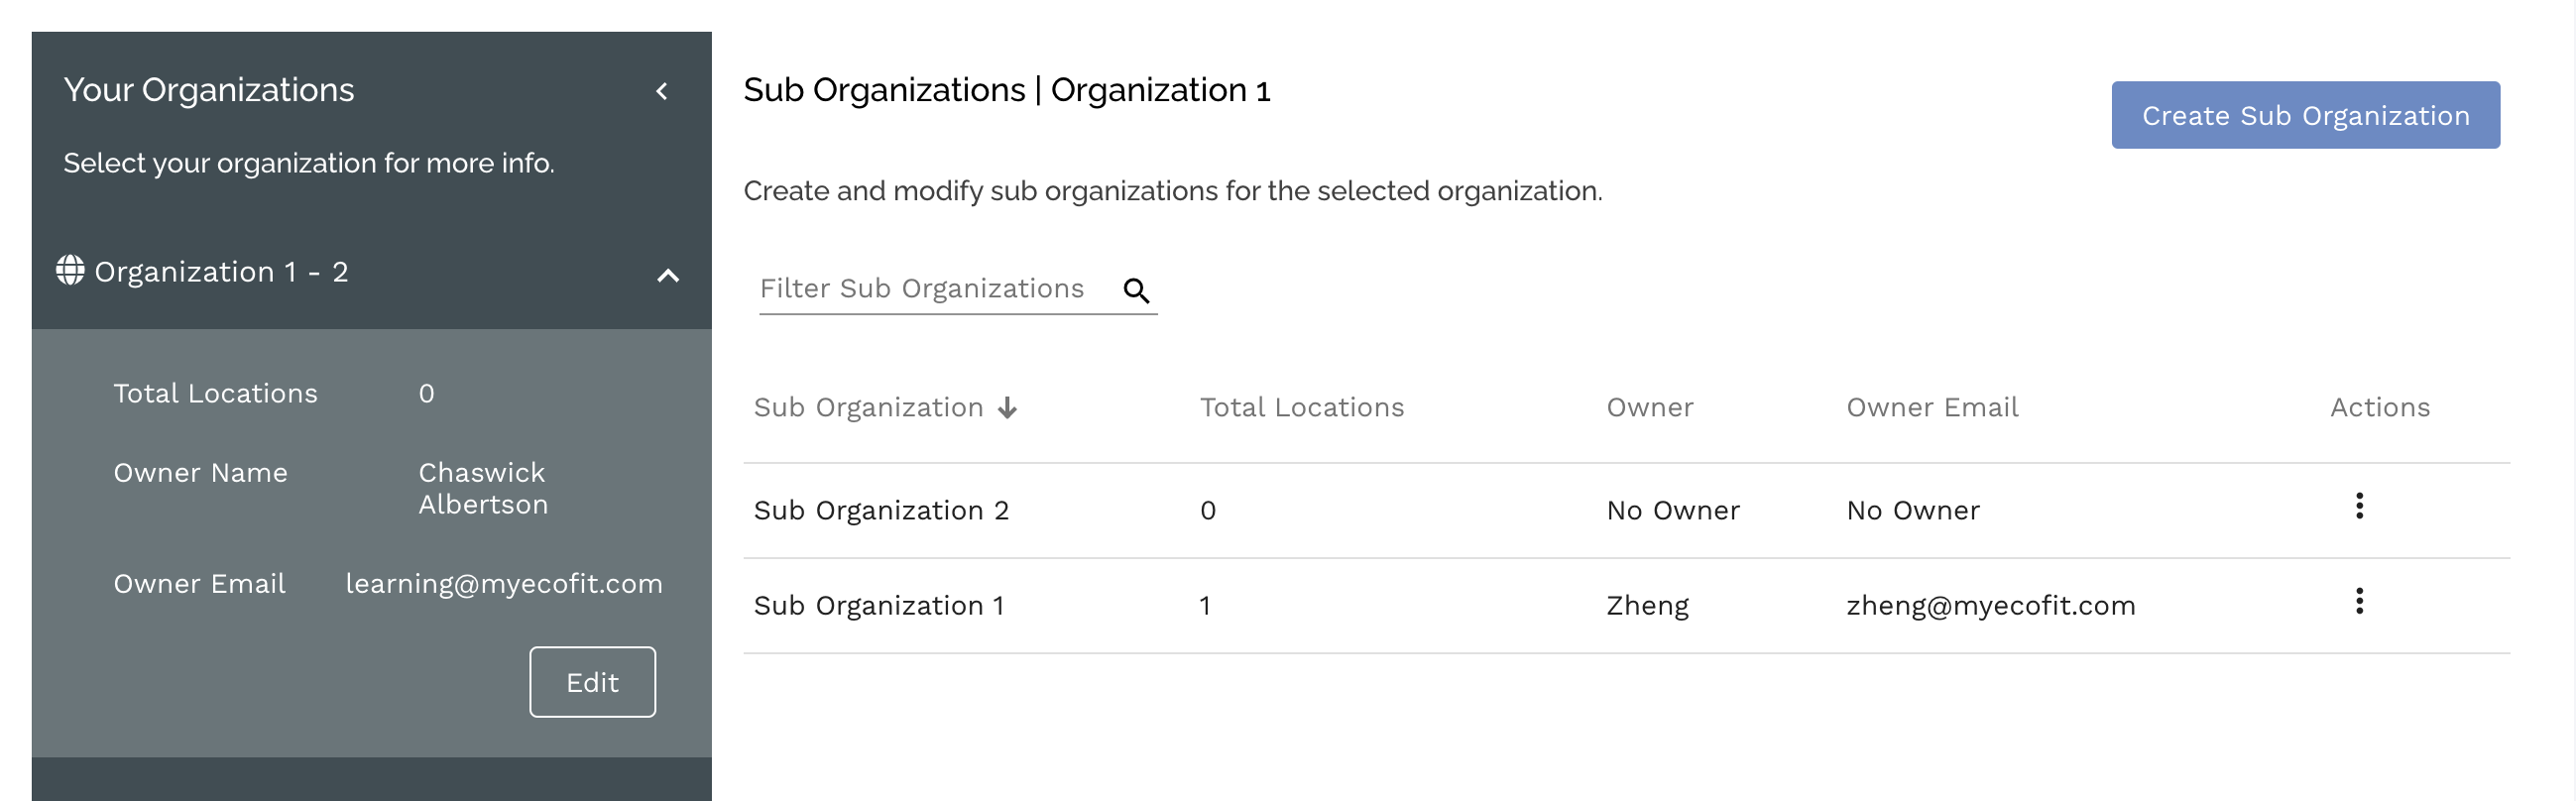Click the zheng@myecofit.com email cell
This screenshot has height=801, width=2576.
[1989, 605]
